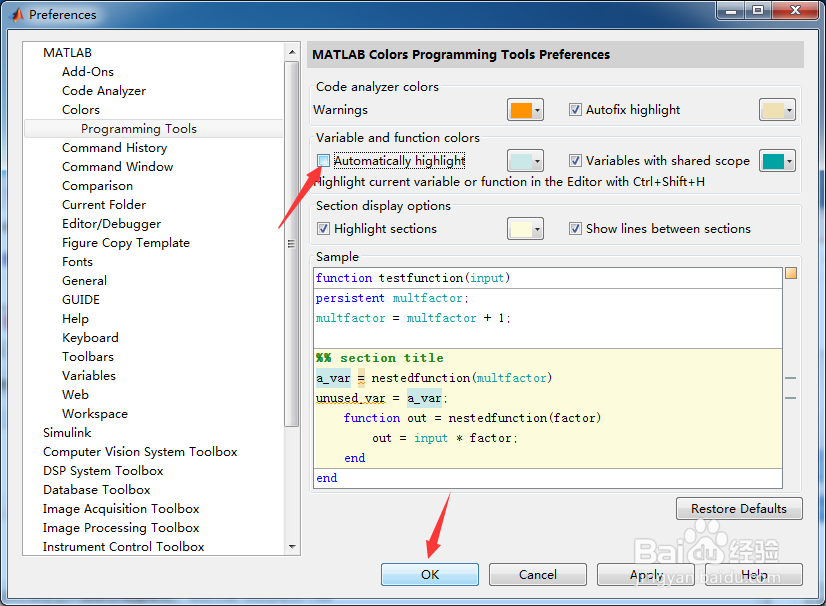Click 'persistent multfactor;' sample line
Screen dimensions: 826x606
[392, 298]
